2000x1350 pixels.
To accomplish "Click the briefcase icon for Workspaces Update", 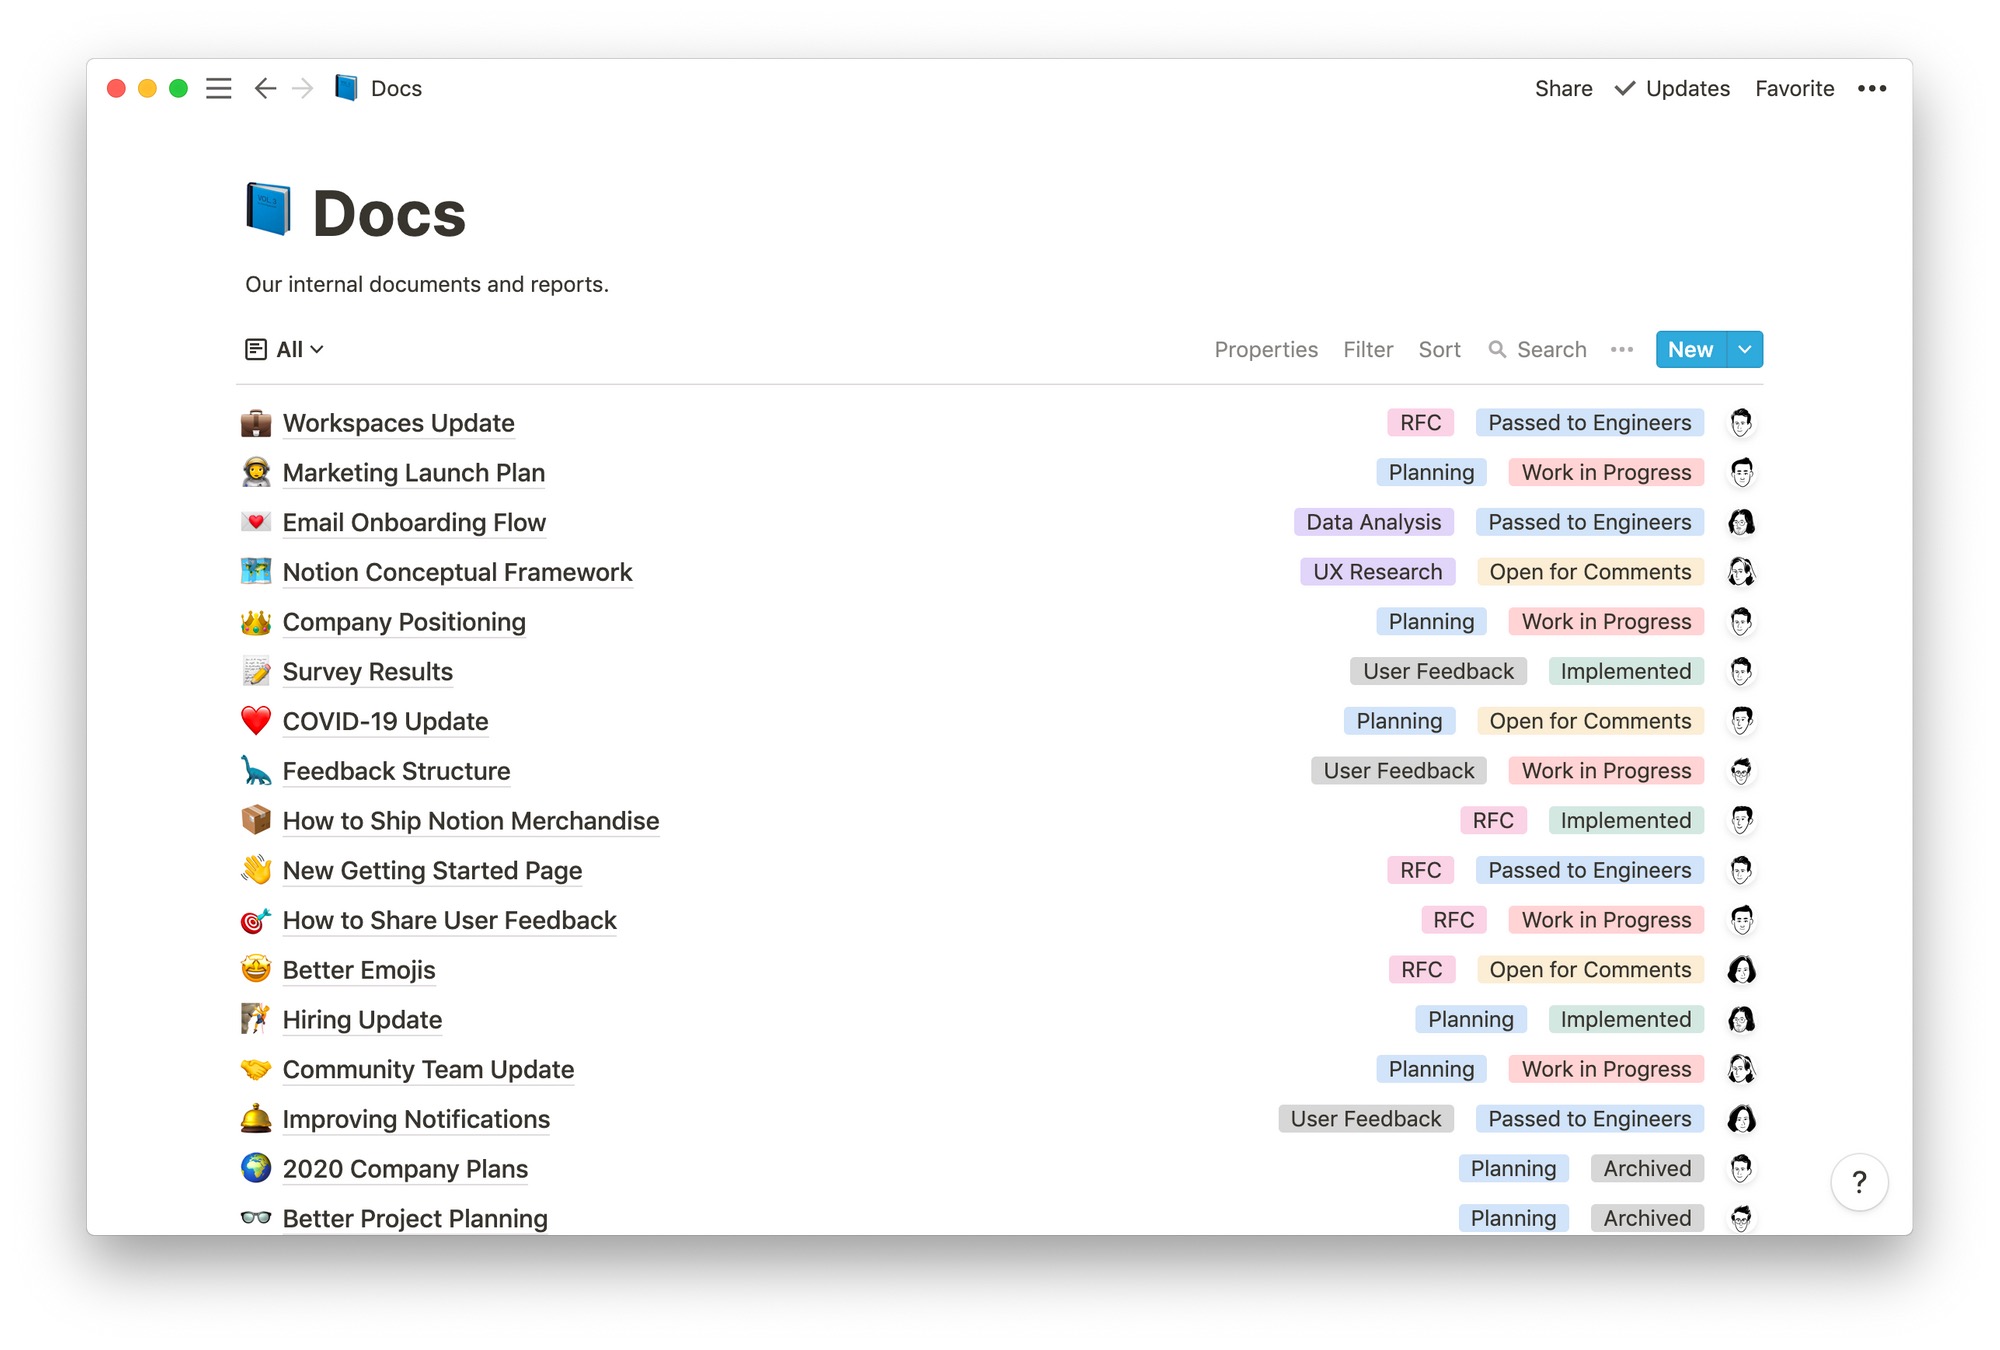I will 256,423.
